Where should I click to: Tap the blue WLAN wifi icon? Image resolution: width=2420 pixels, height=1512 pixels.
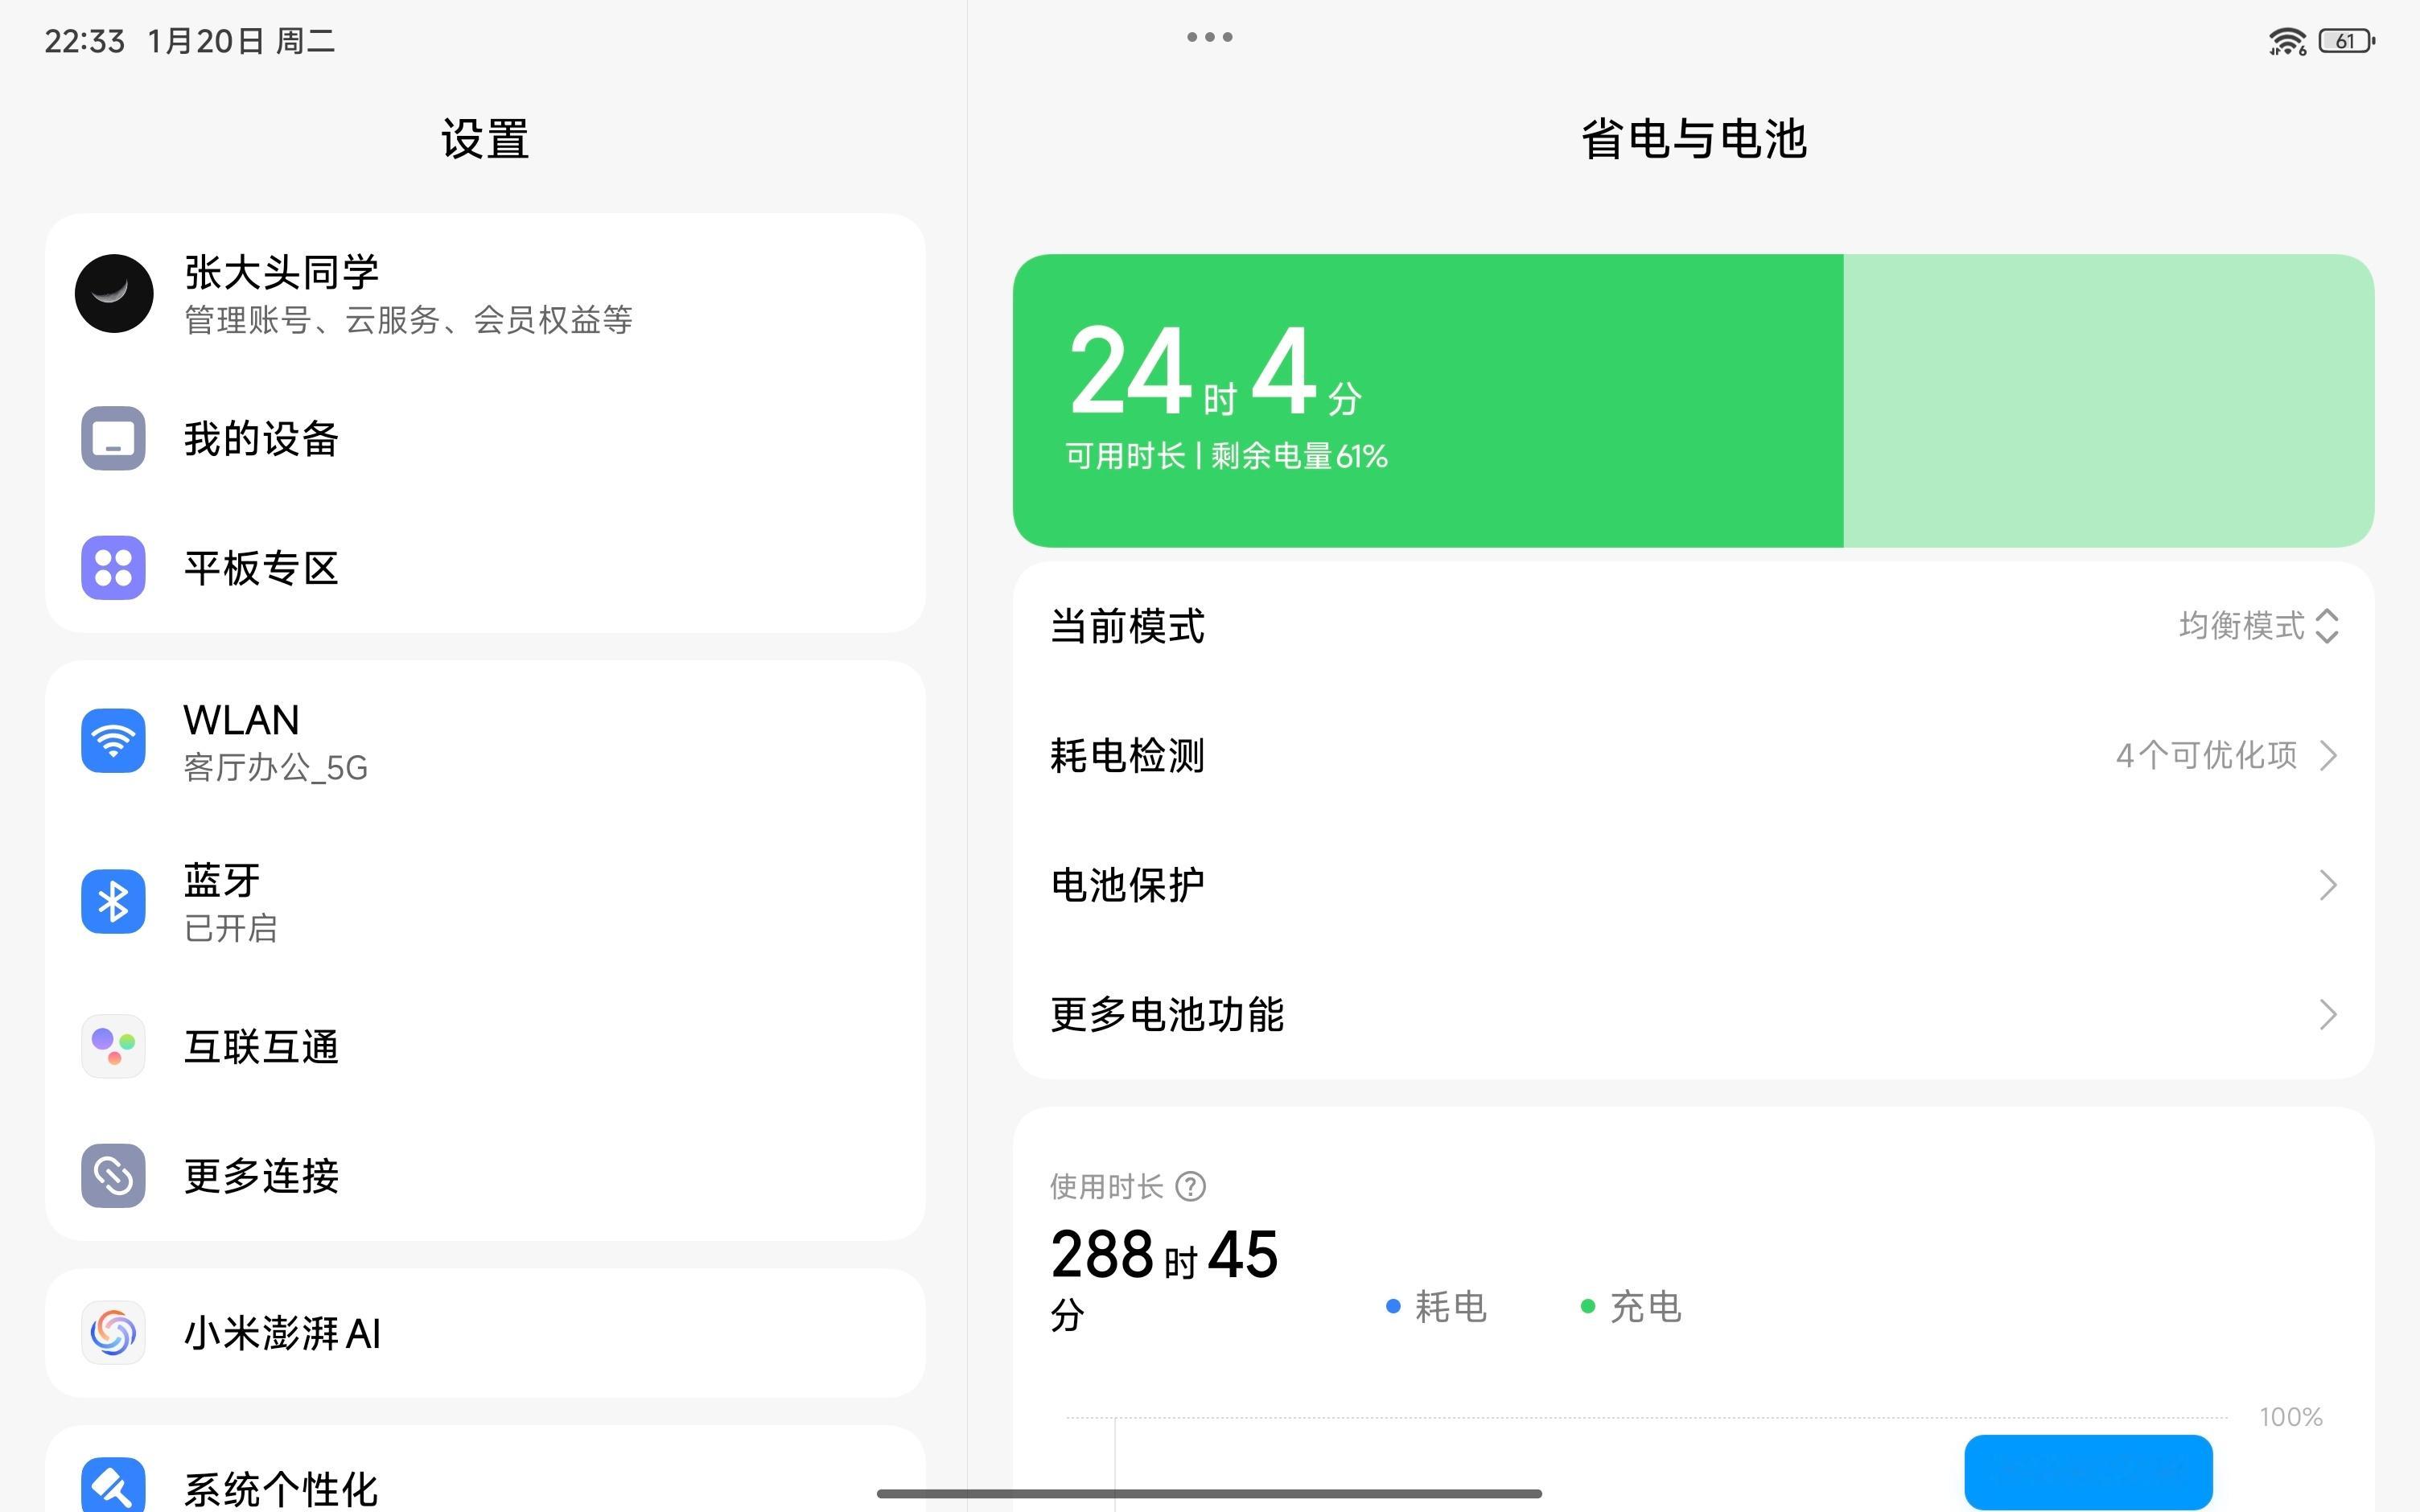pyautogui.click(x=113, y=741)
